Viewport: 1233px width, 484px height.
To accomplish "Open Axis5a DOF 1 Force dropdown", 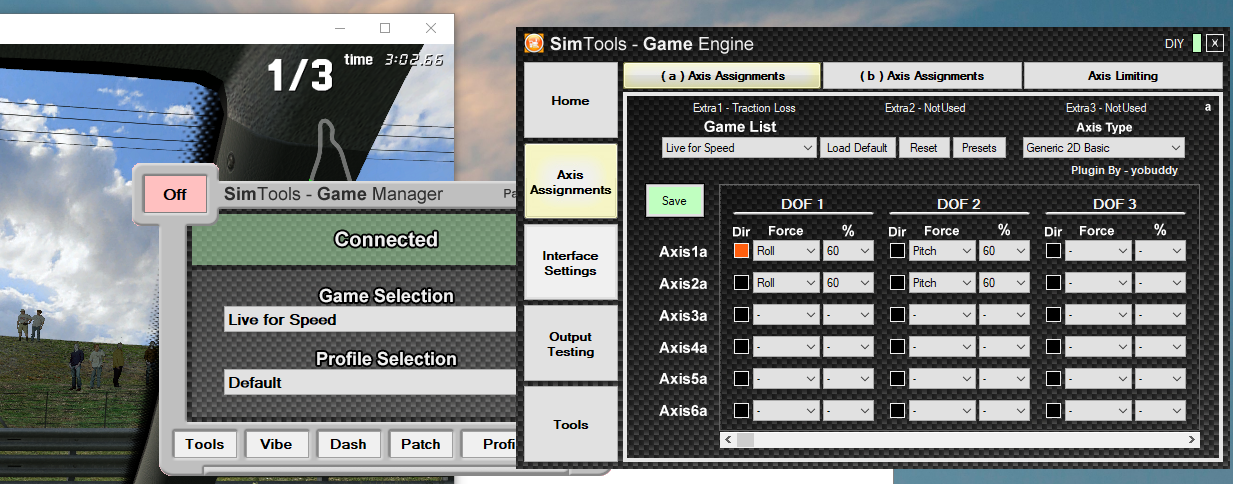I will click(x=786, y=379).
